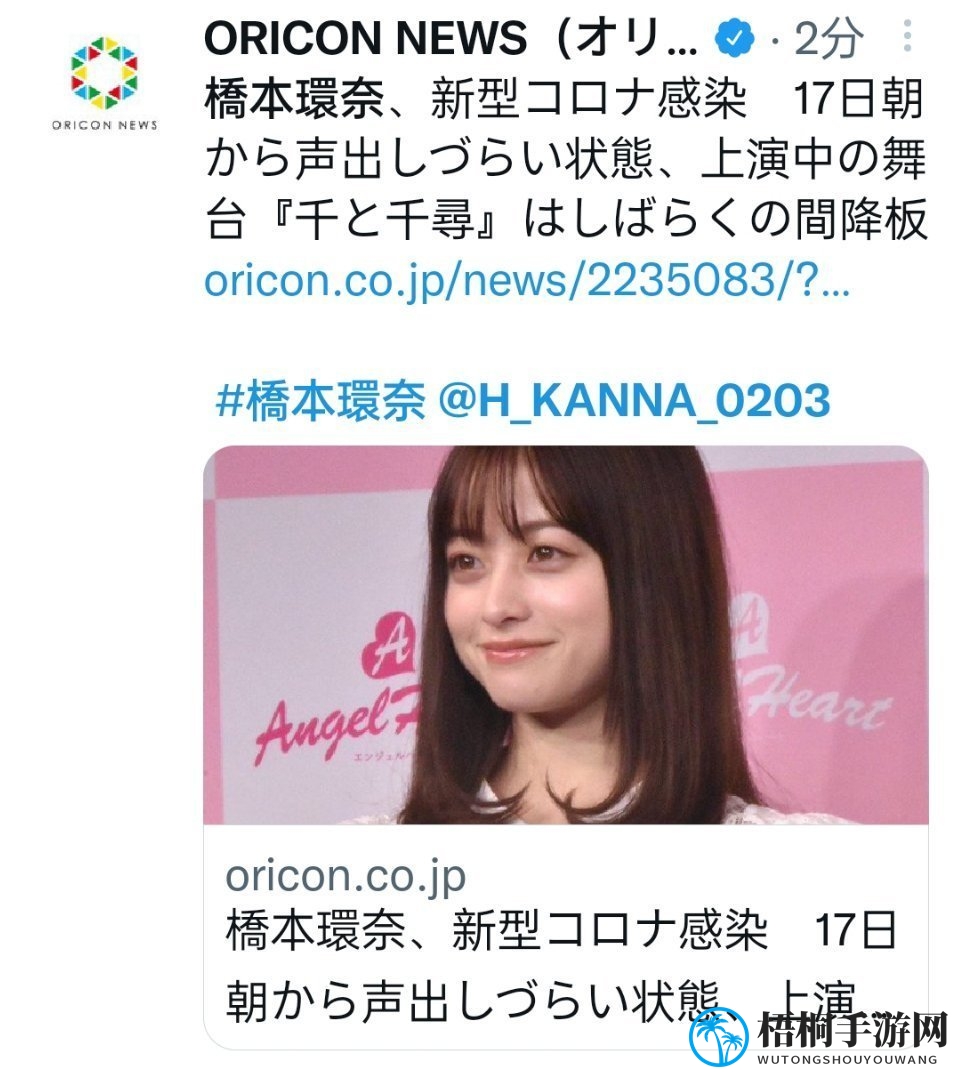Open the @H_KANNA_0203 mention
The image size is (960, 1073).
634,400
